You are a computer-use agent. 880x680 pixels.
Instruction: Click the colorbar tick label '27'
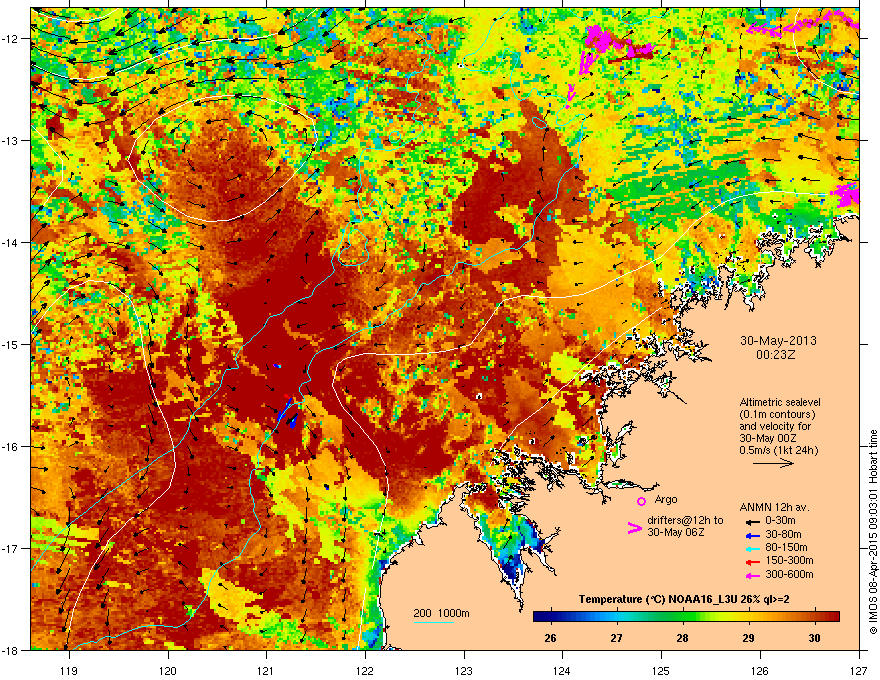(x=617, y=638)
